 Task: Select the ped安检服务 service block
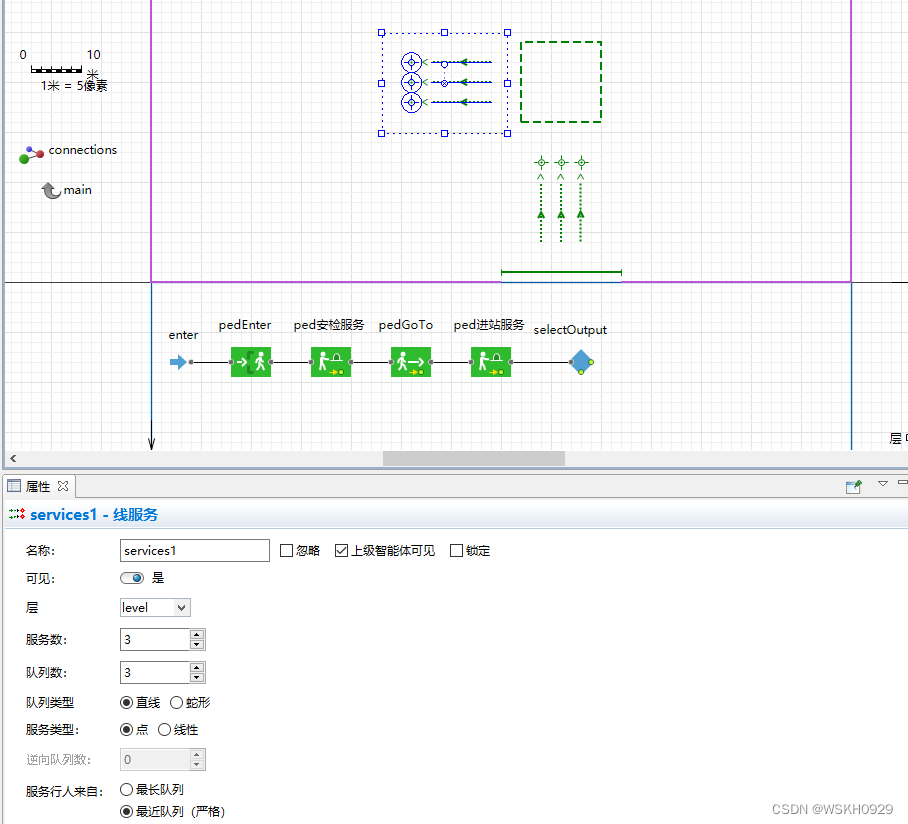pyautogui.click(x=331, y=362)
